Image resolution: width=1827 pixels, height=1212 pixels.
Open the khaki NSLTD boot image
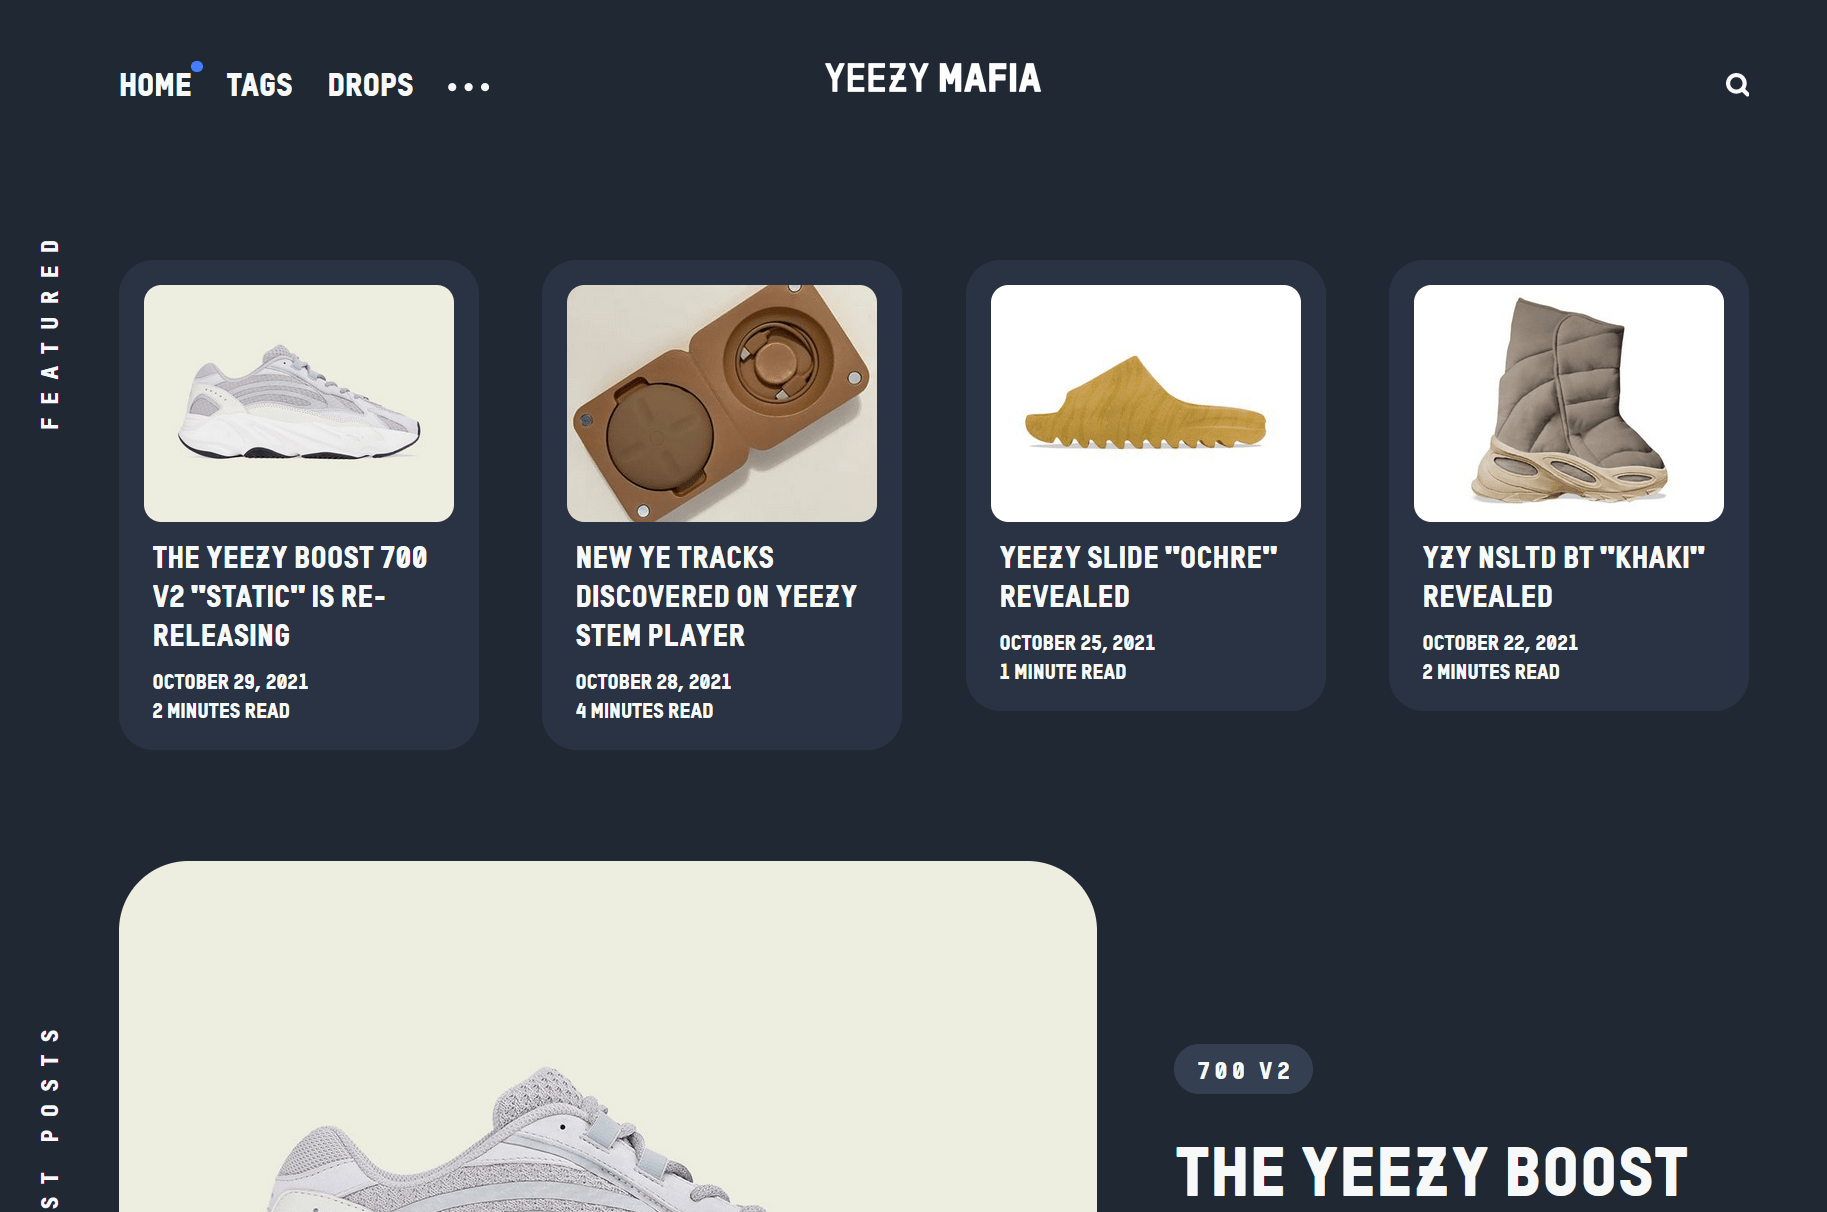(x=1569, y=403)
